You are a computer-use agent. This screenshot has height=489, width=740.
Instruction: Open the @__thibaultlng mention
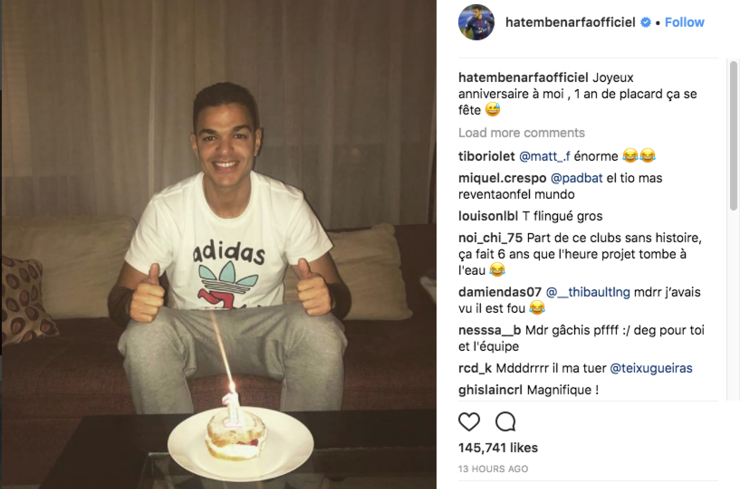coord(588,292)
